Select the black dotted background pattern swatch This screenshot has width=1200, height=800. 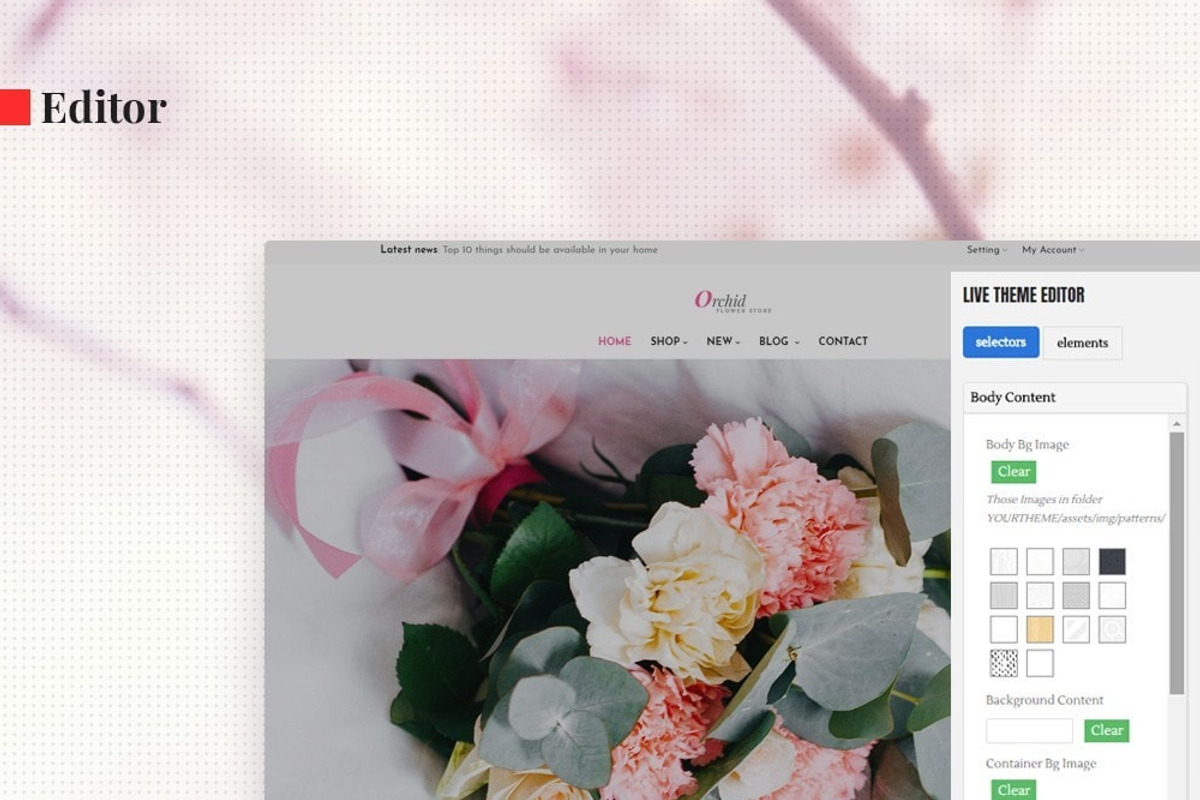[x=1004, y=663]
